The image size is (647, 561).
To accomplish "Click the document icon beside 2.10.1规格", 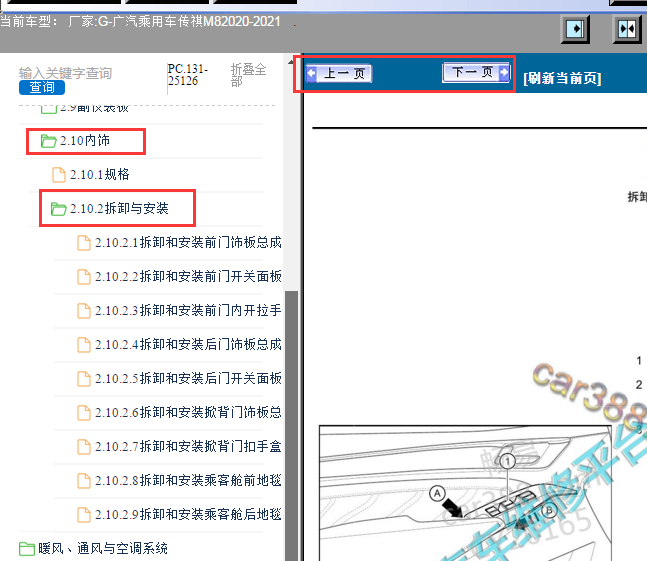I will pyautogui.click(x=59, y=175).
